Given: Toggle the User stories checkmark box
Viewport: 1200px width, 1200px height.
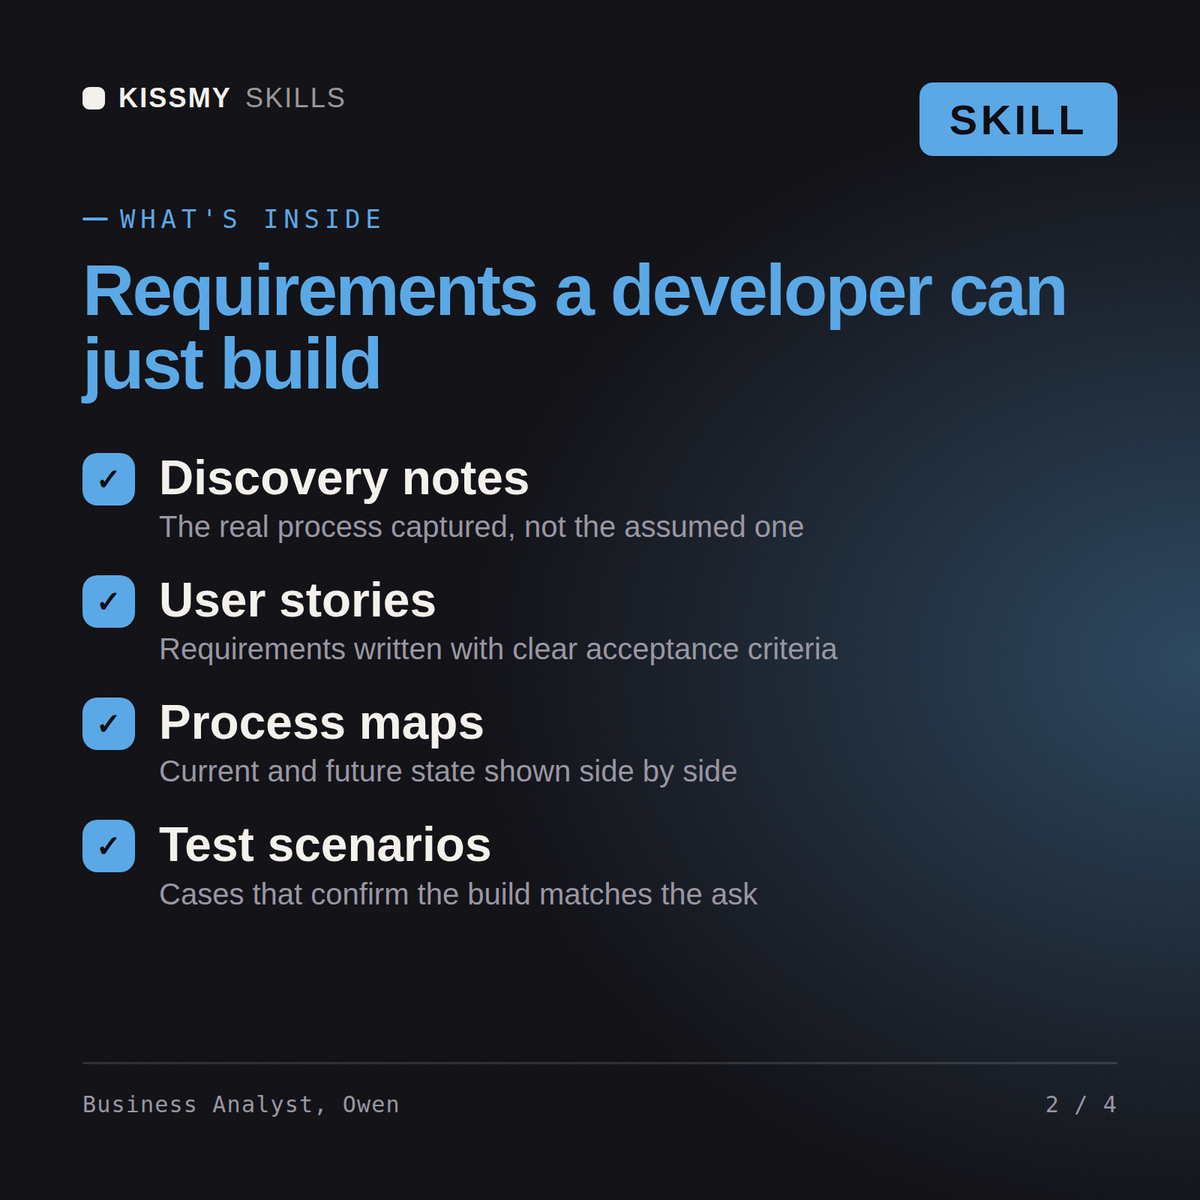Looking at the screenshot, I should 109,601.
